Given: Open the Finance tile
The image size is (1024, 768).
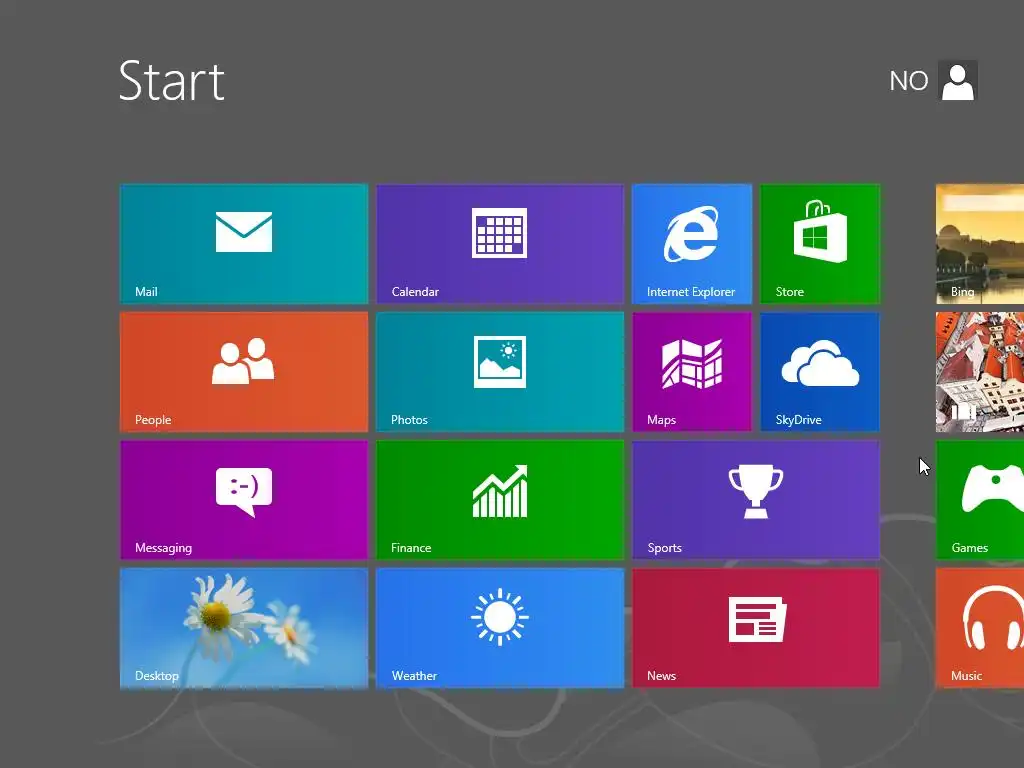Looking at the screenshot, I should (500, 500).
